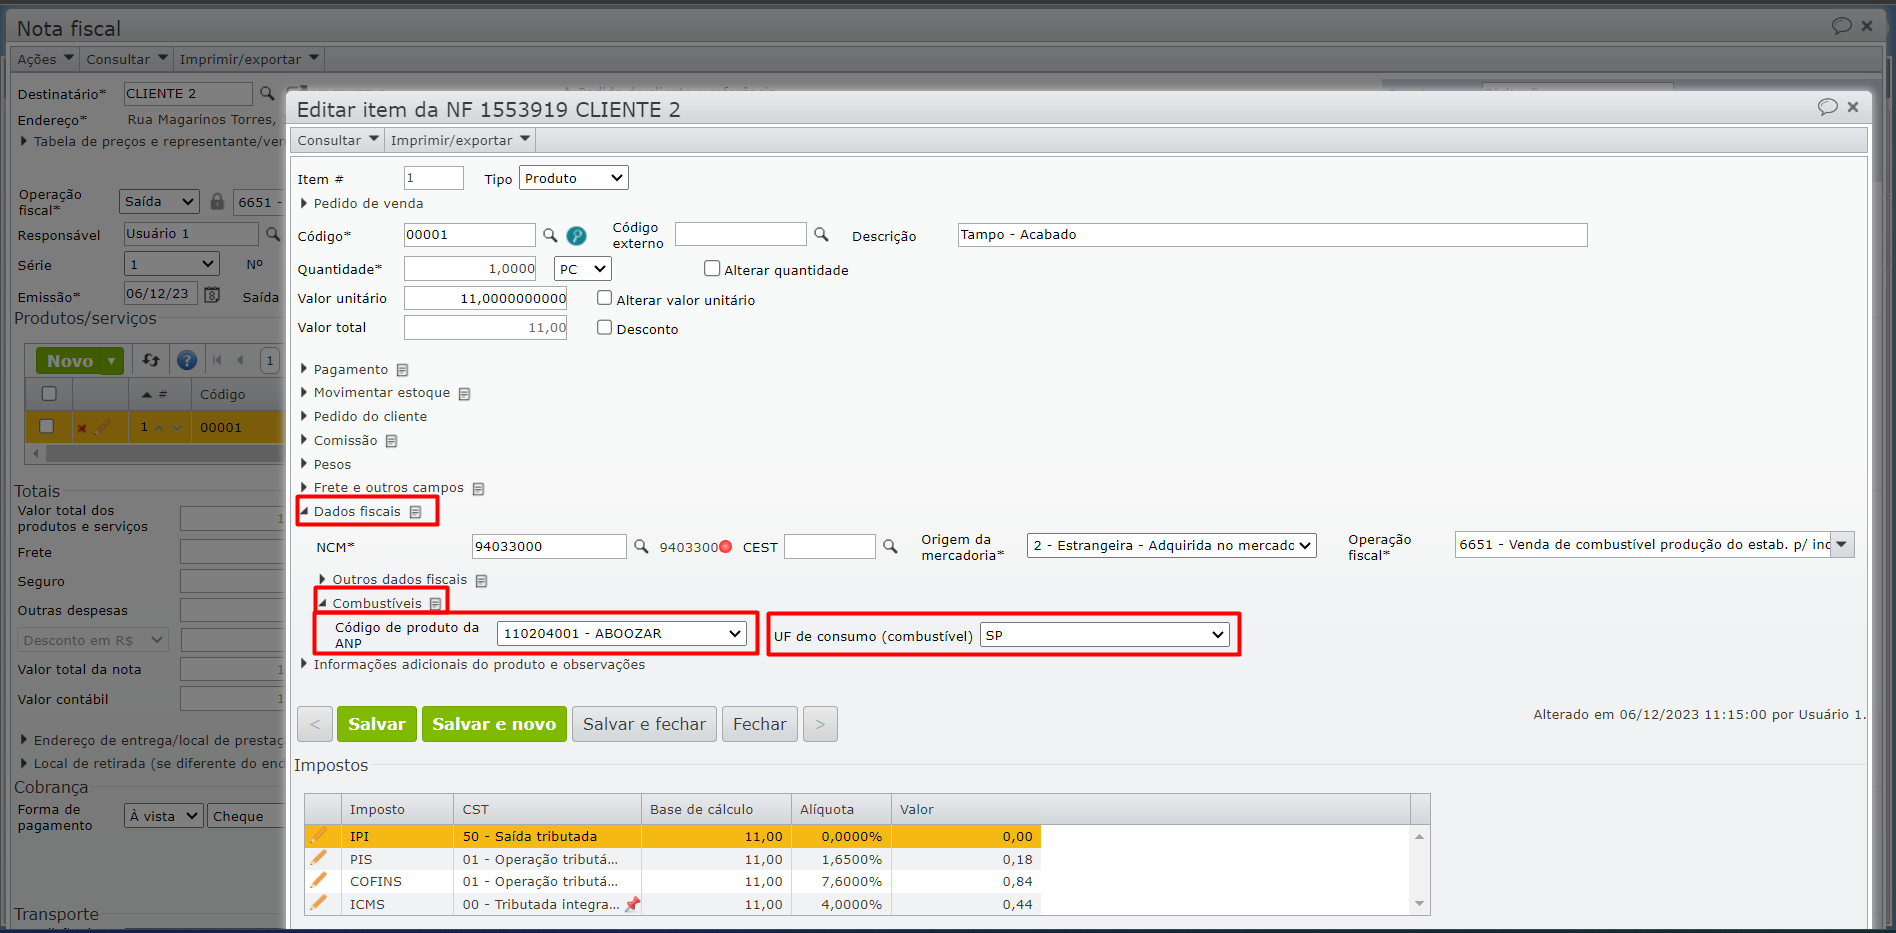1896x933 pixels.
Task: Open the unit dropdown showing PC
Action: click(583, 269)
